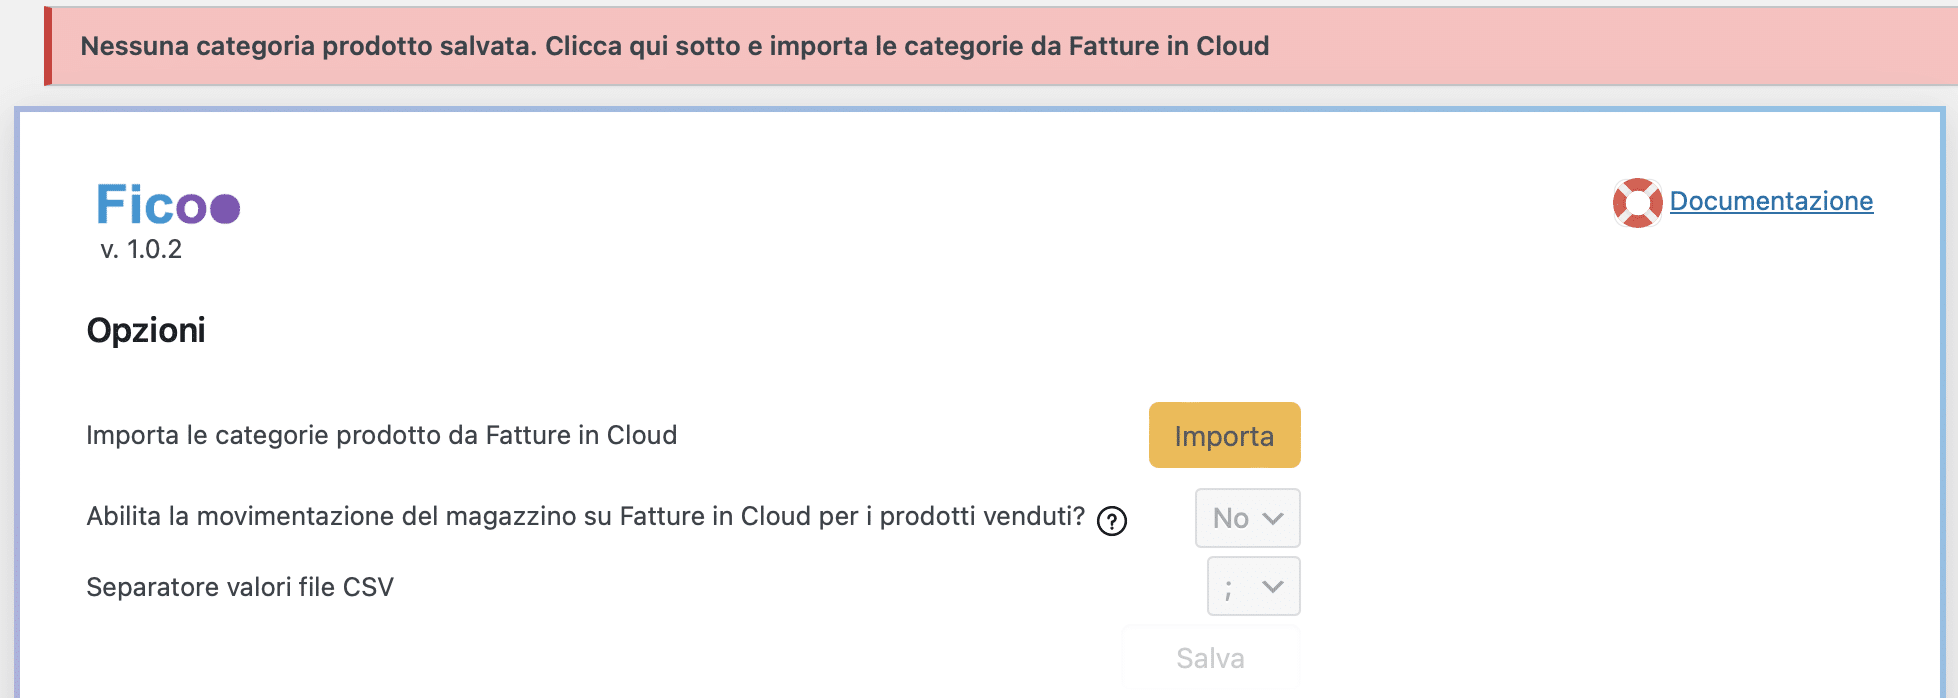Open the CSV separator dropdown
This screenshot has width=1958, height=698.
[x=1253, y=586]
